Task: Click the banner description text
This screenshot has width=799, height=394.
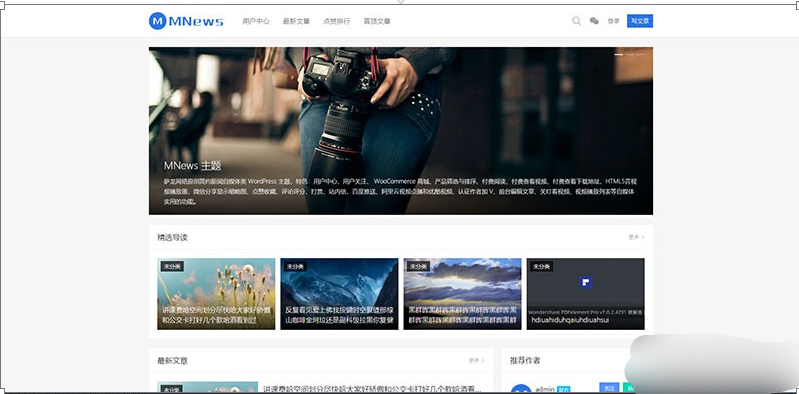Action: click(x=401, y=191)
